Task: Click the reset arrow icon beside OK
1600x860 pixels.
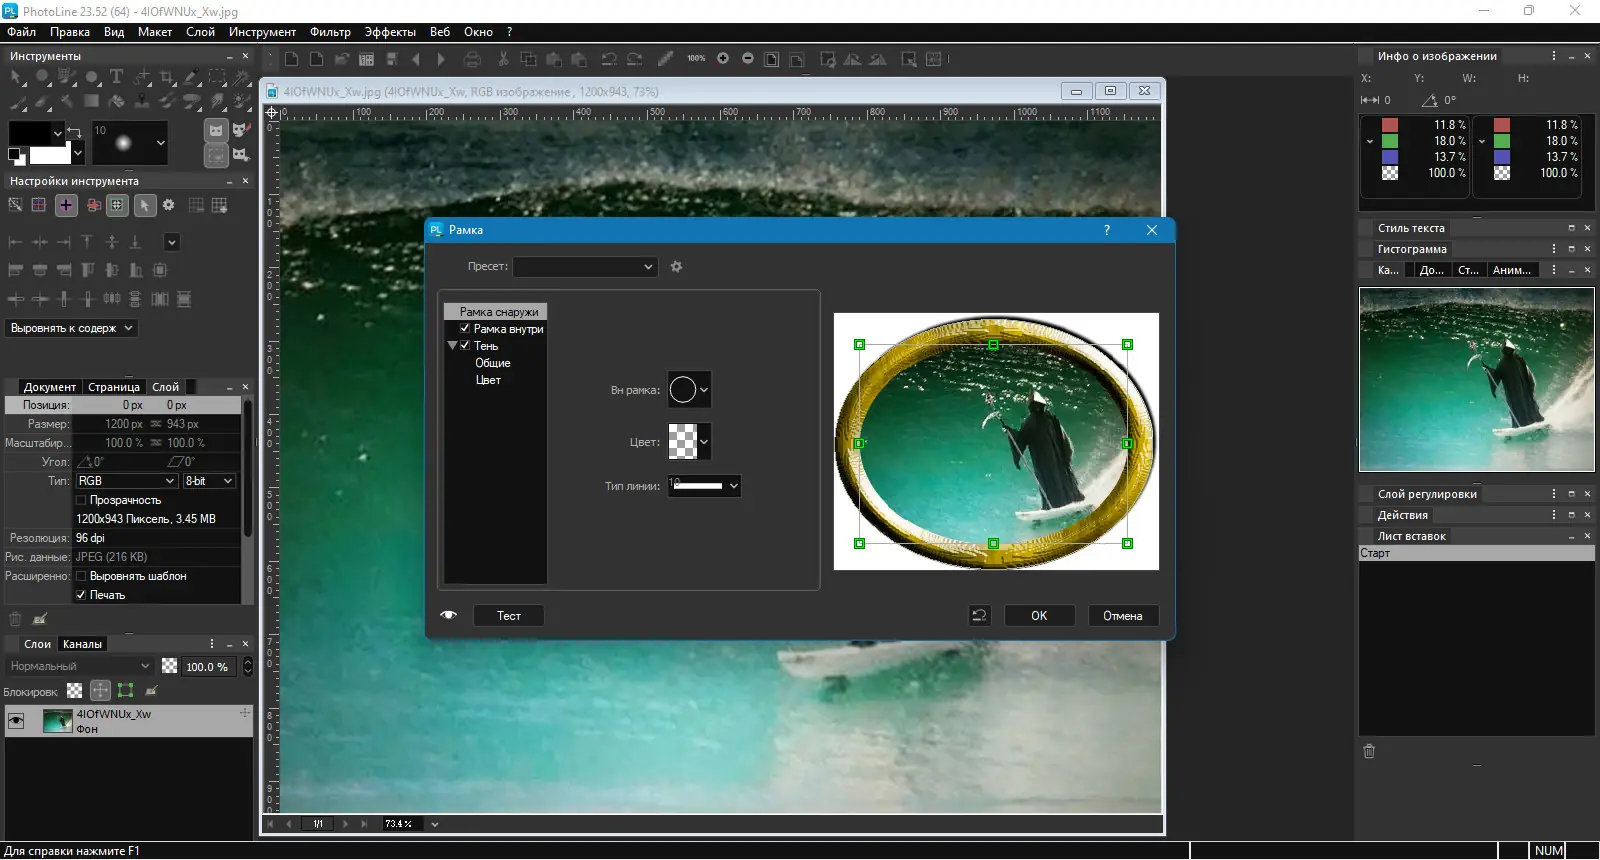Action: pyautogui.click(x=980, y=616)
